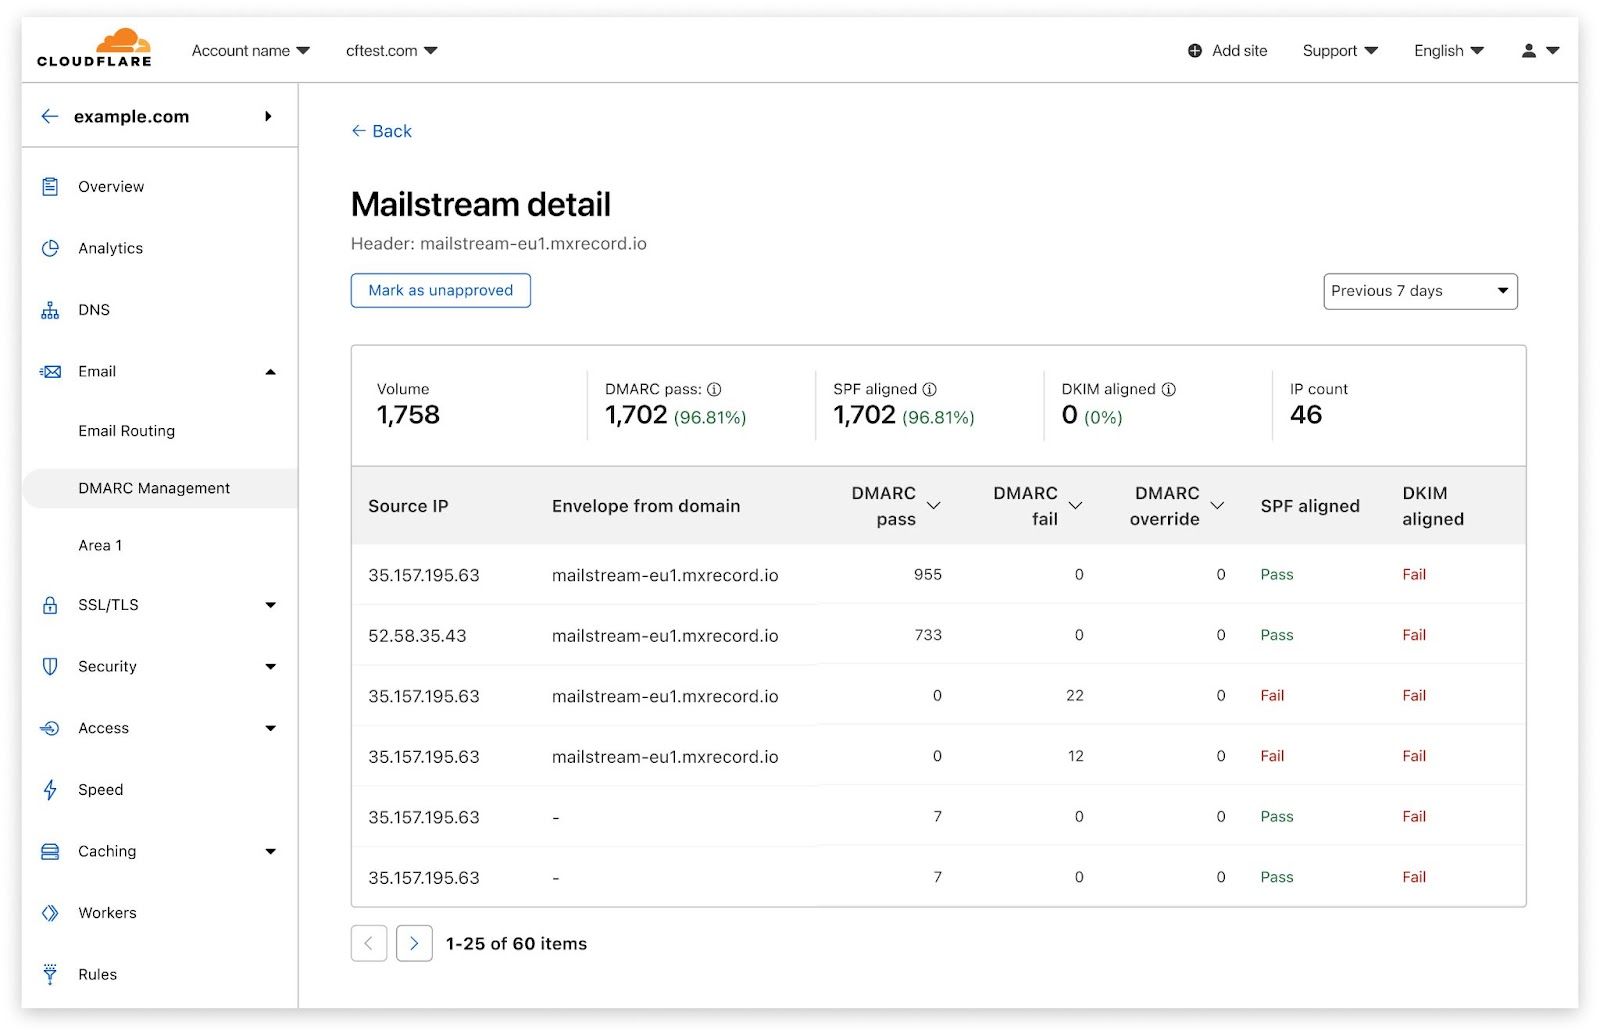This screenshot has width=1600, height=1034.
Task: Expand the Caching section
Action: click(270, 851)
